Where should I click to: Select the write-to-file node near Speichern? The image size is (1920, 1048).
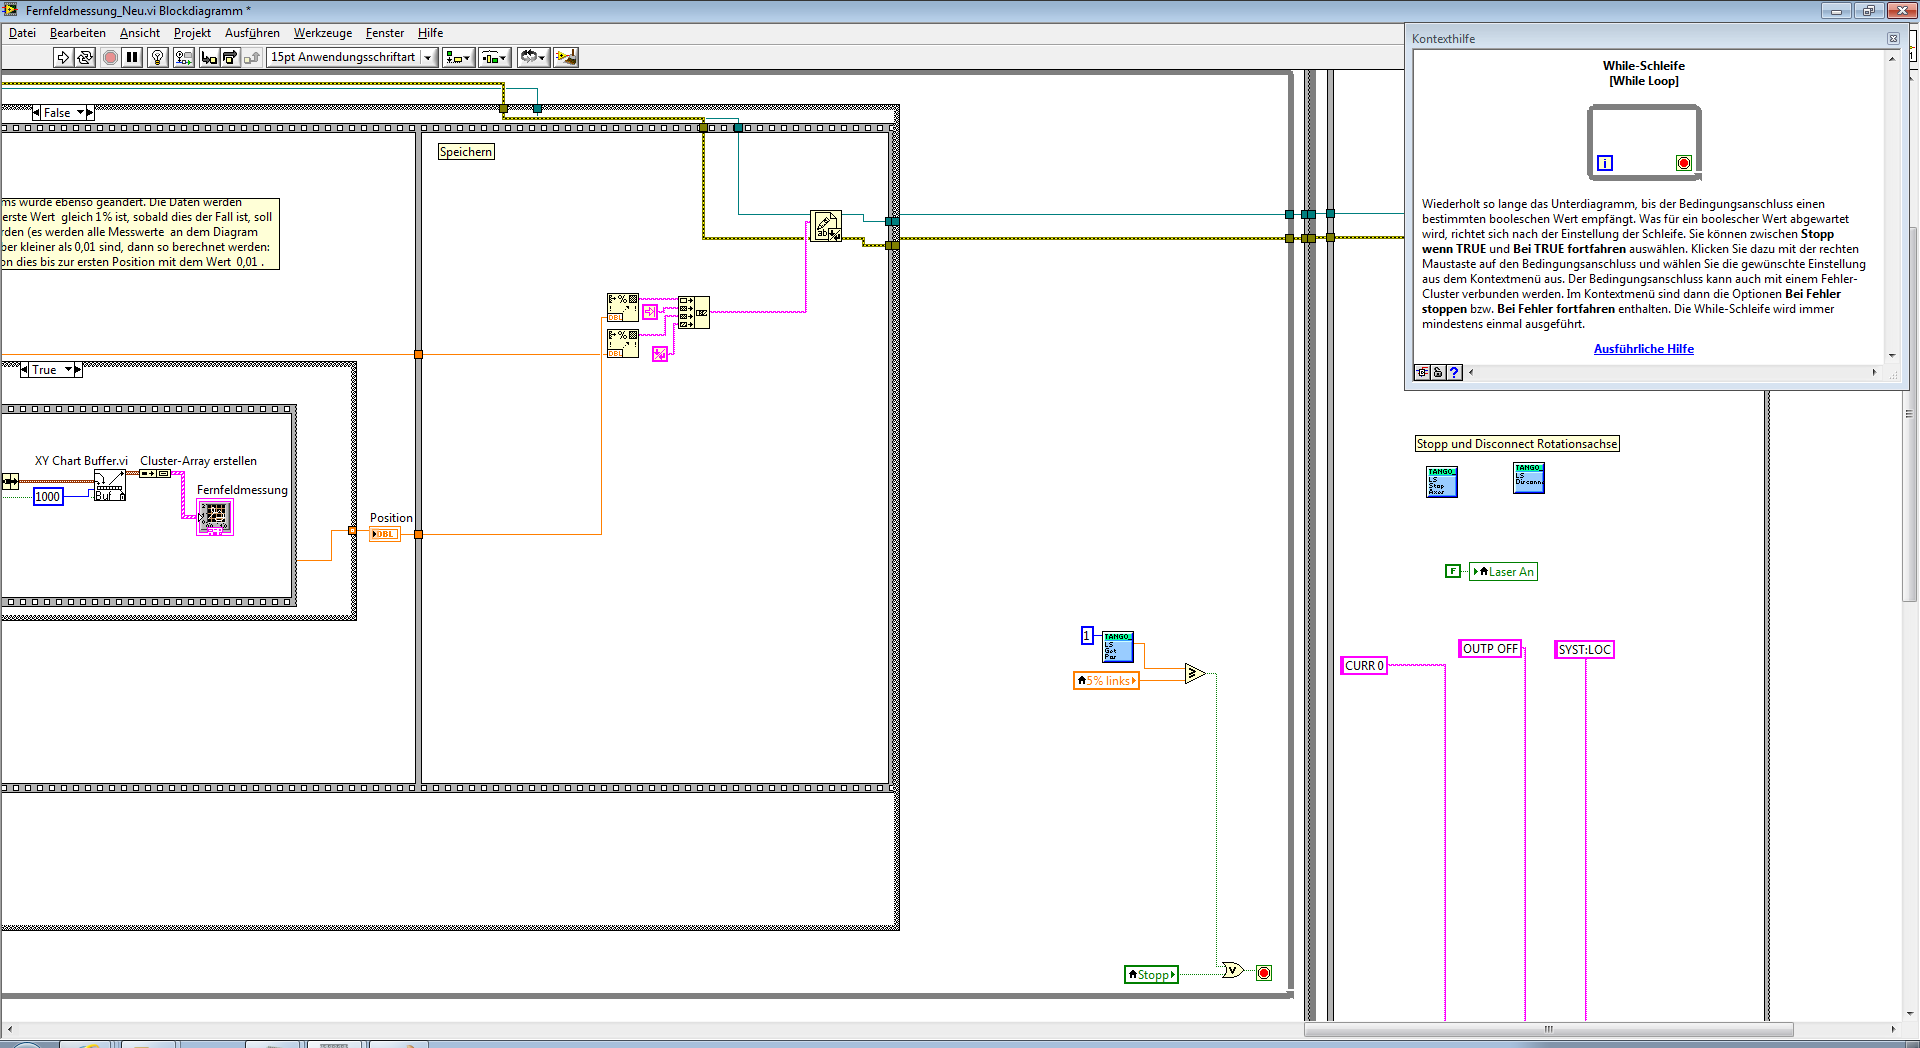[826, 226]
